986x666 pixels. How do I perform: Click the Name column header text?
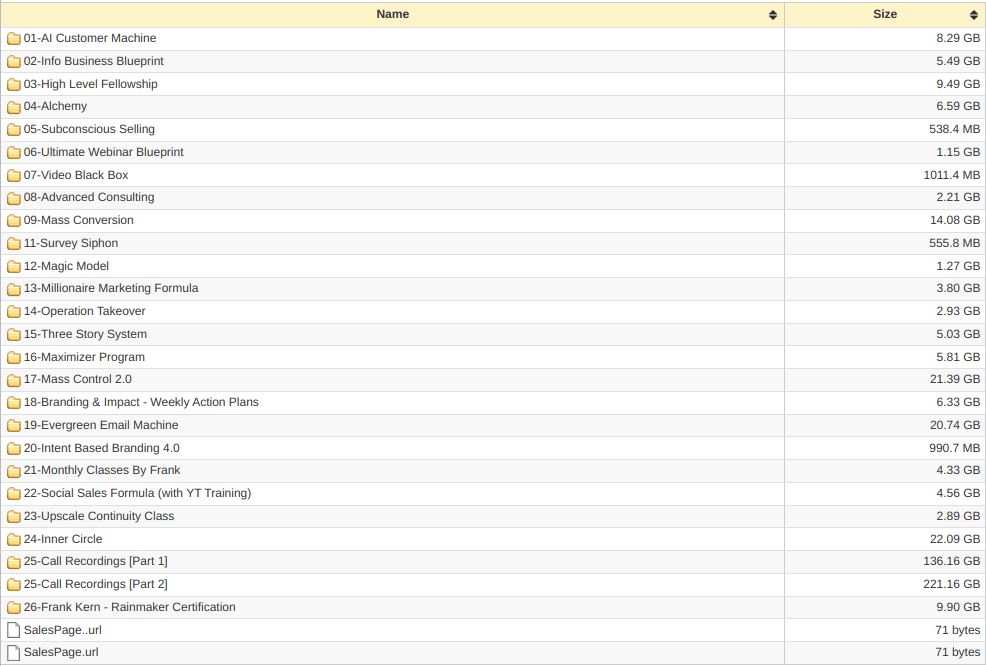(393, 14)
